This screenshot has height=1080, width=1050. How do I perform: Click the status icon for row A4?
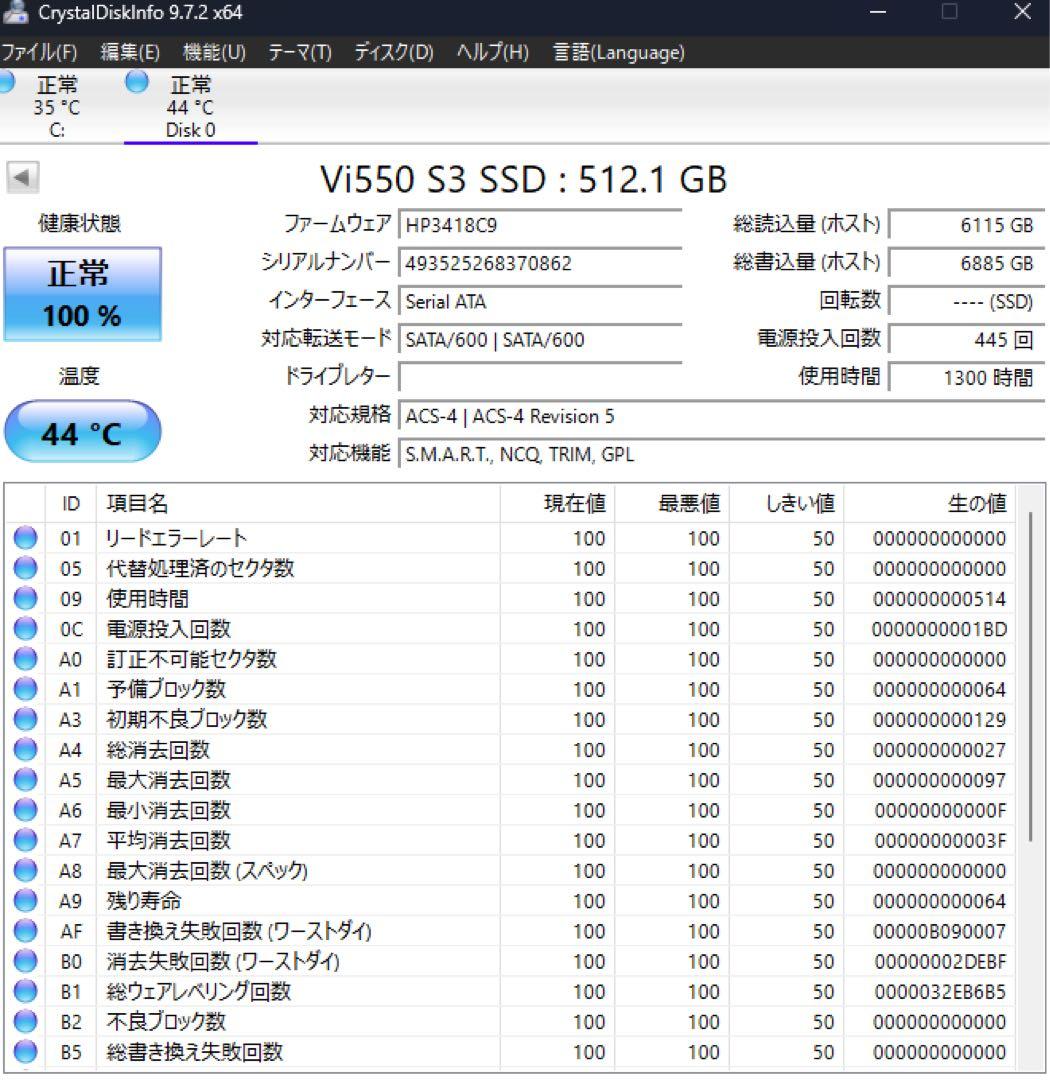pyautogui.click(x=25, y=749)
